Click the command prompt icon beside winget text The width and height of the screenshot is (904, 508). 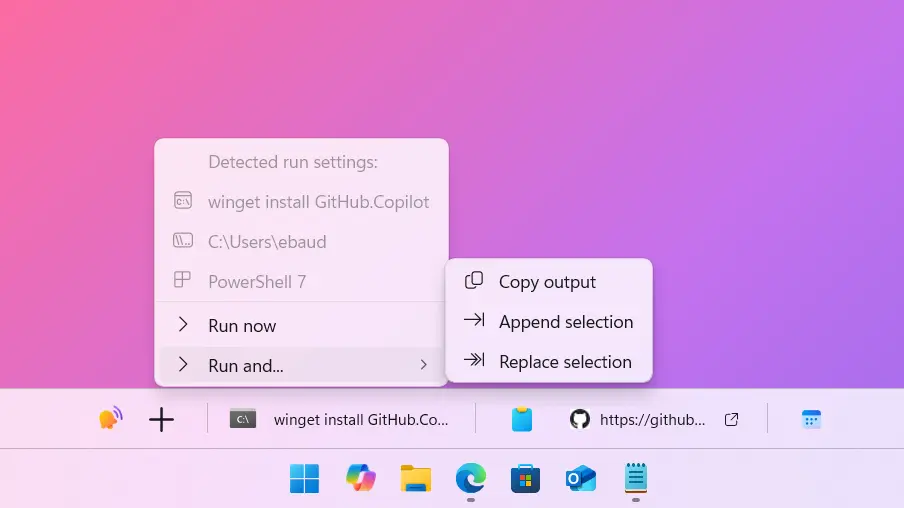click(x=243, y=419)
